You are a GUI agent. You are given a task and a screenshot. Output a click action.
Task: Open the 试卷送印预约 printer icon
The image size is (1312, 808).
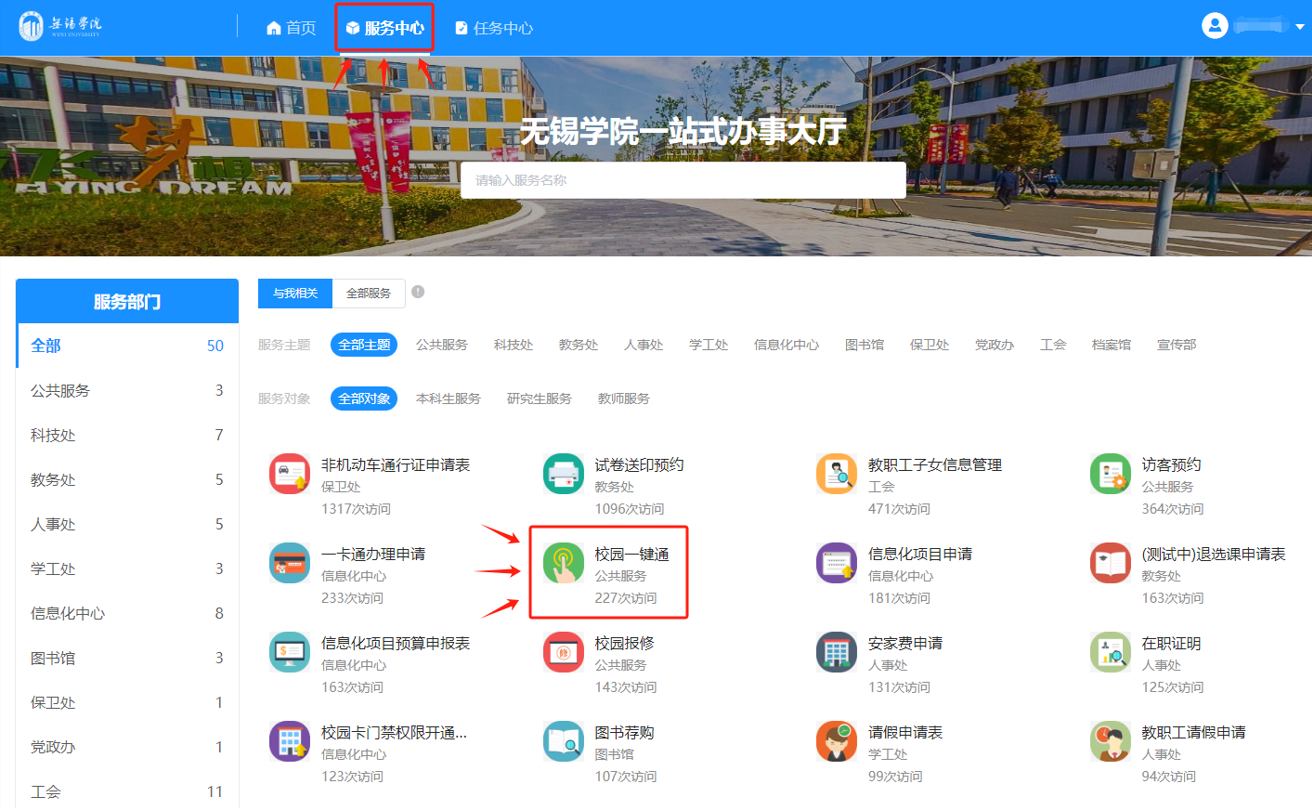click(563, 474)
